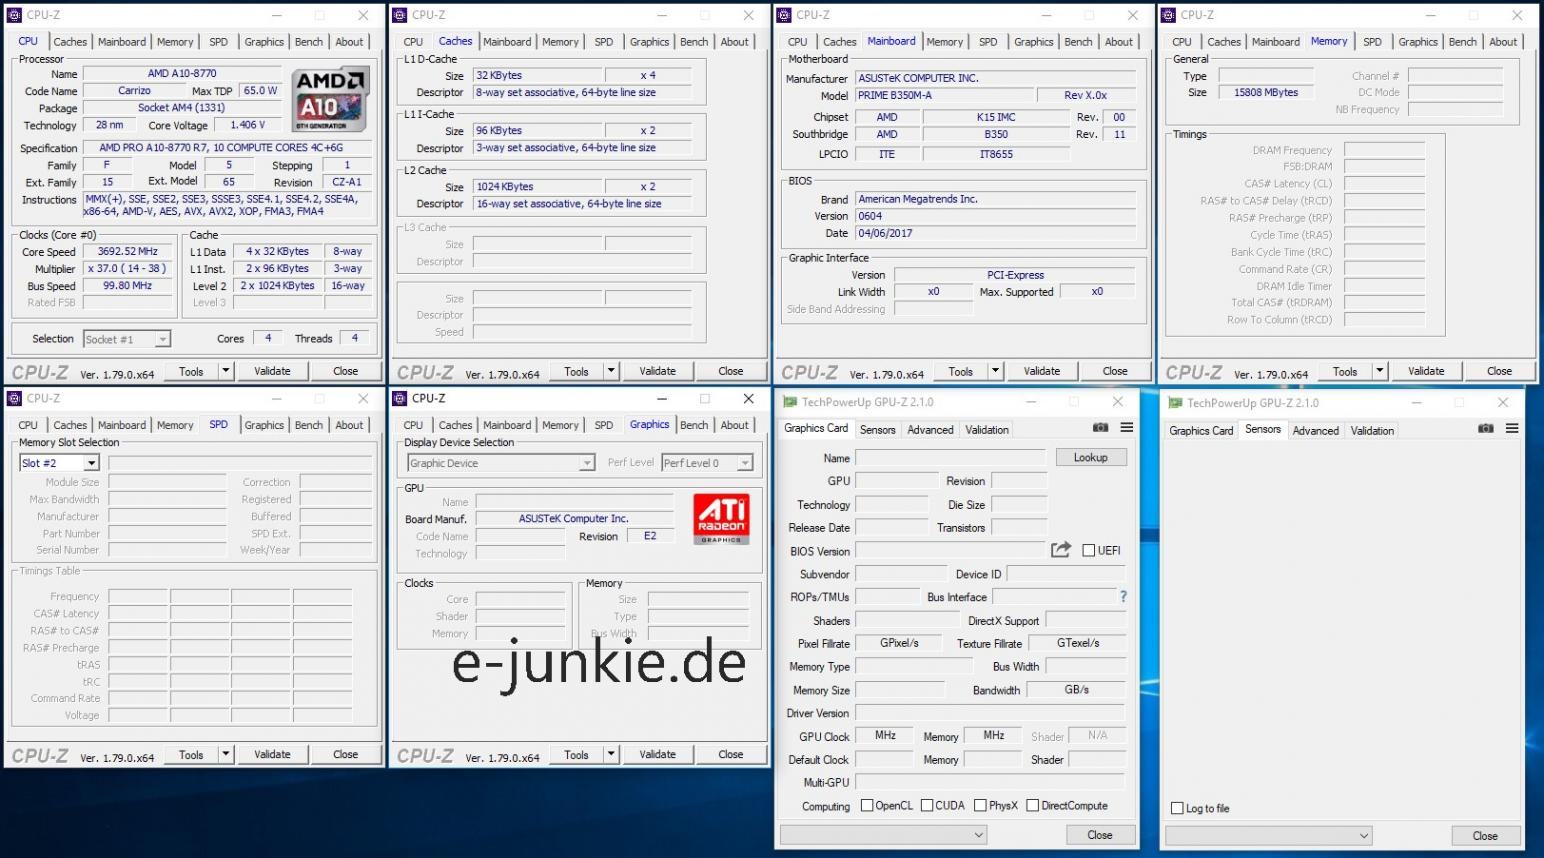Click BIOS export arrow icon beside UEFI
Viewport: 1544px width, 858px height.
1061,550
